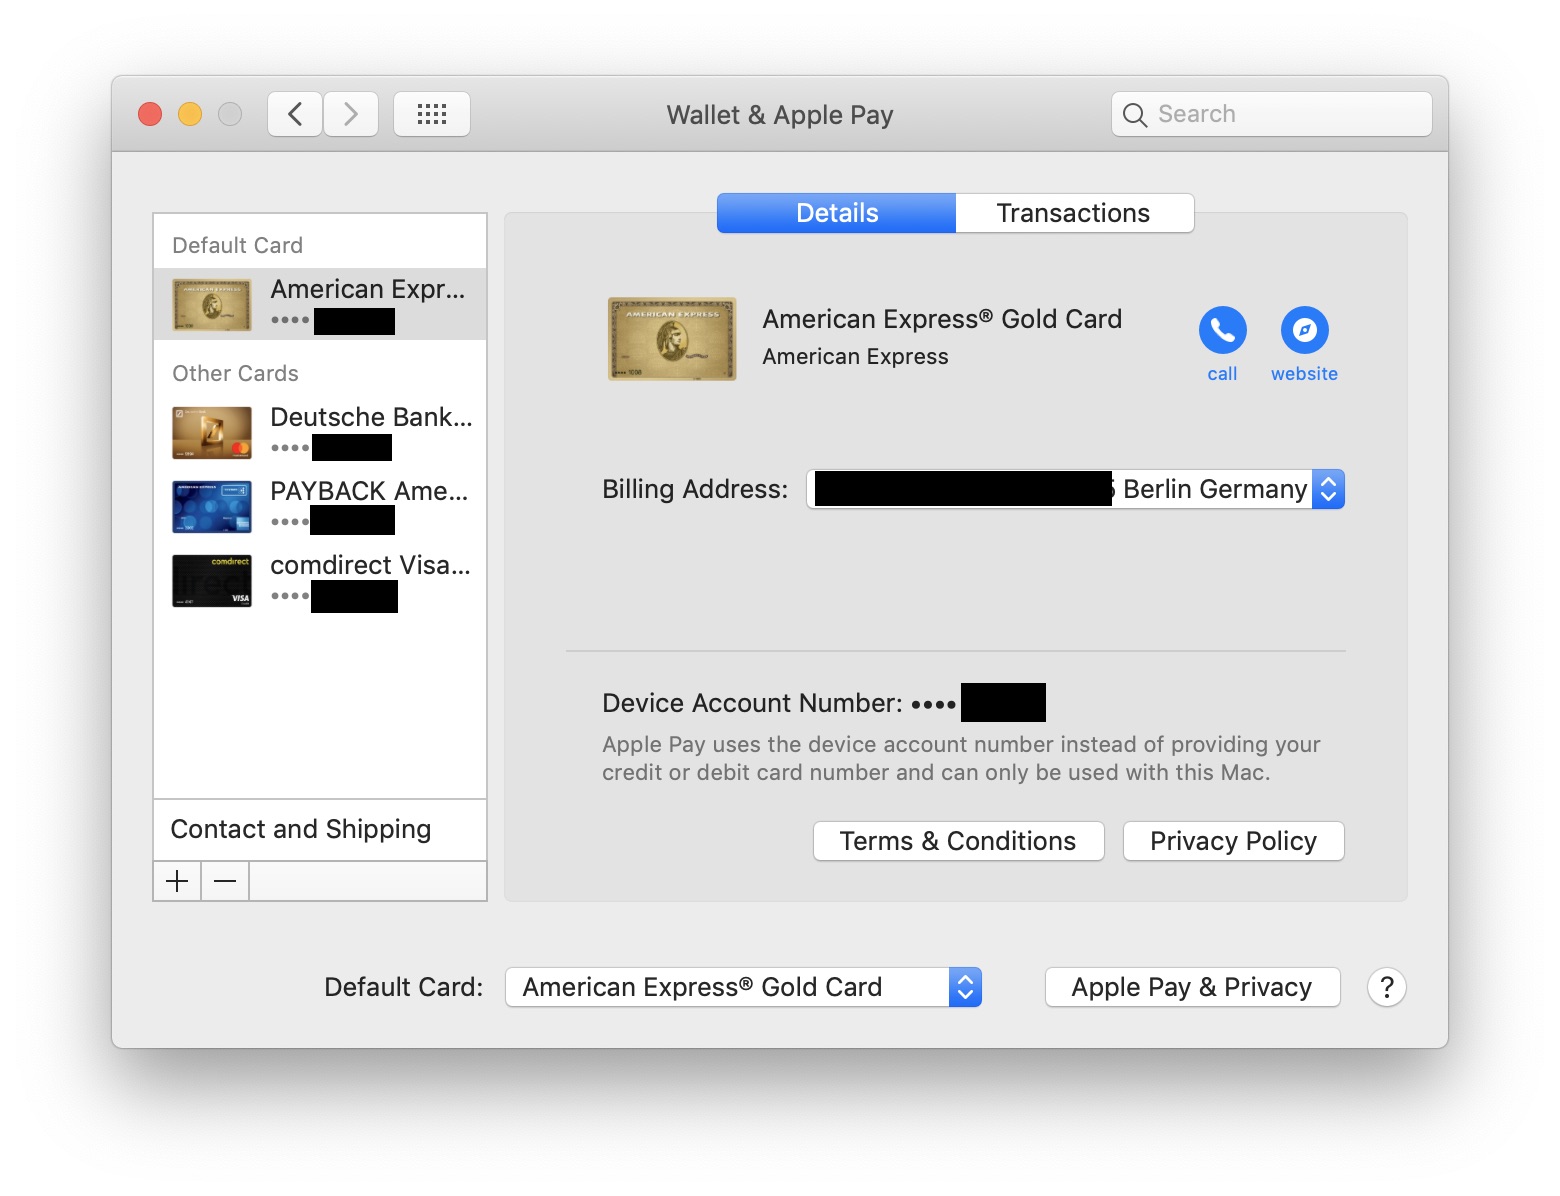Select the American Expr... default card name
Image resolution: width=1560 pixels, height=1196 pixels.
(368, 289)
